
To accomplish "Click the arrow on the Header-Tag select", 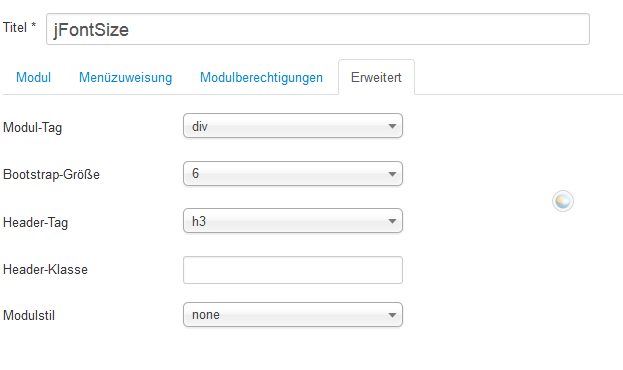I will click(x=392, y=221).
